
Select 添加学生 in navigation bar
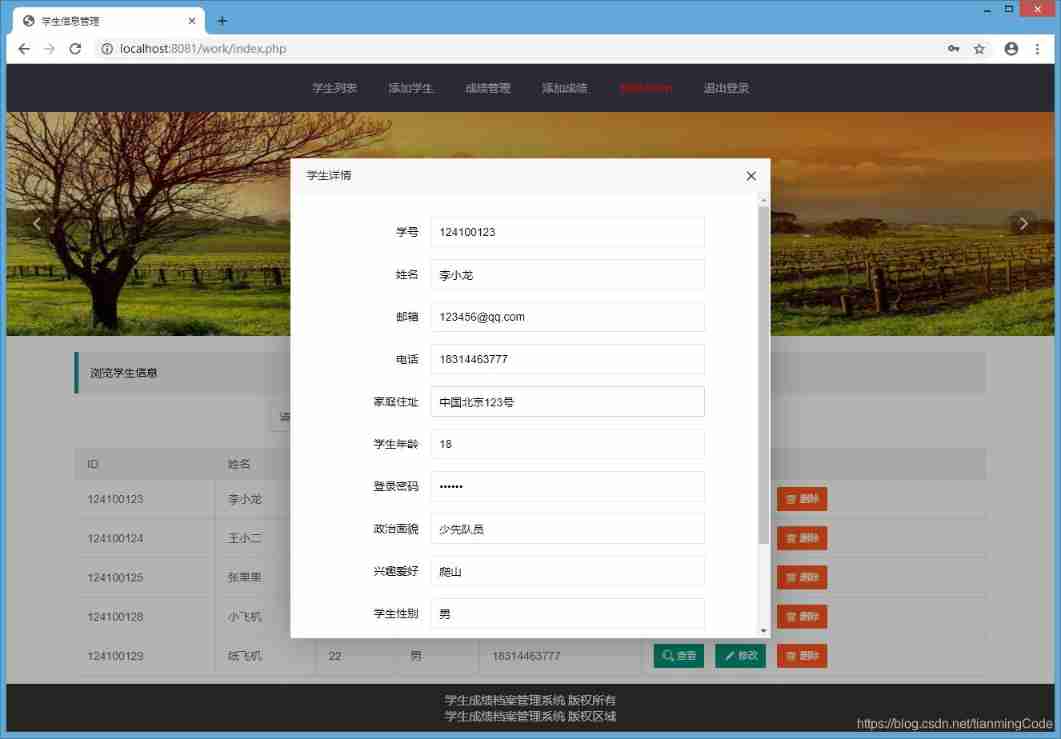pos(411,88)
